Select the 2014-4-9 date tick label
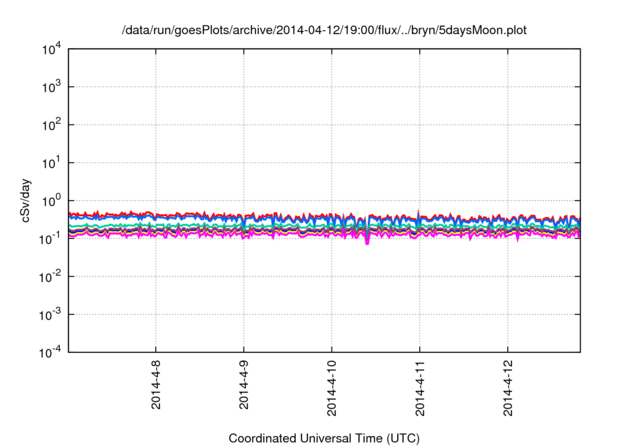 click(244, 385)
